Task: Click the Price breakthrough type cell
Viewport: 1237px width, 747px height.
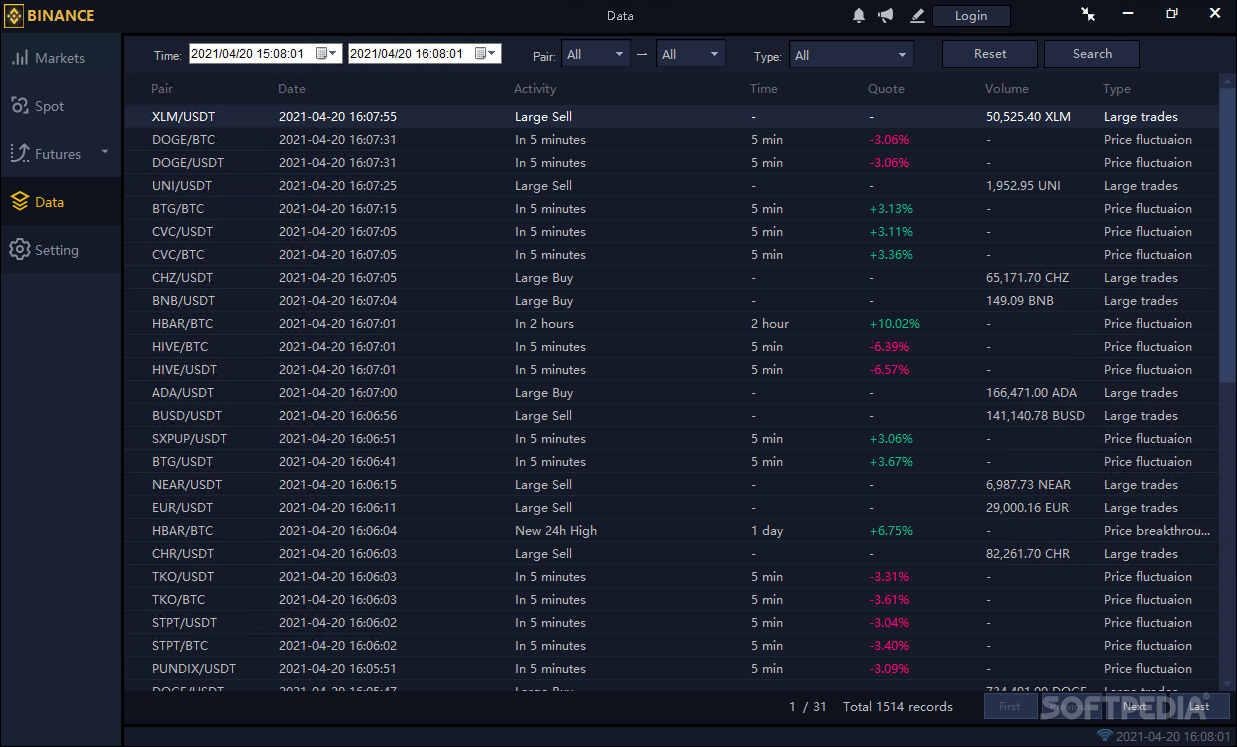Action: [x=1157, y=531]
